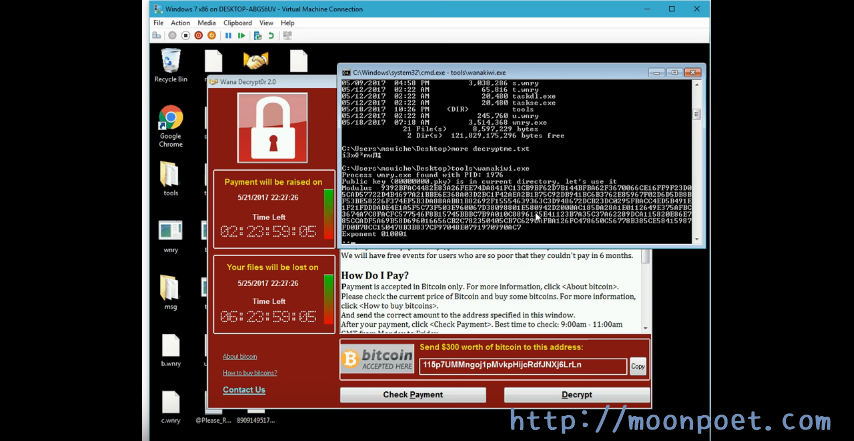The height and width of the screenshot is (441, 854).
Task: Select the Google Chrome desktop shortcut
Action: click(170, 126)
